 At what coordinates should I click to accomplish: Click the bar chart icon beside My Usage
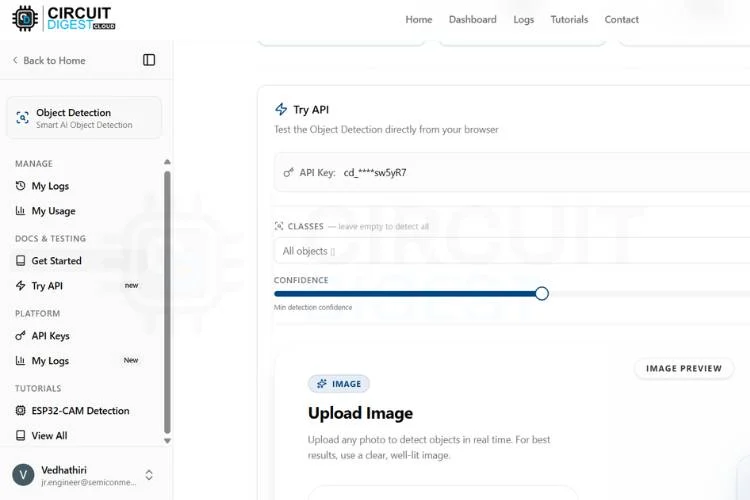20,211
